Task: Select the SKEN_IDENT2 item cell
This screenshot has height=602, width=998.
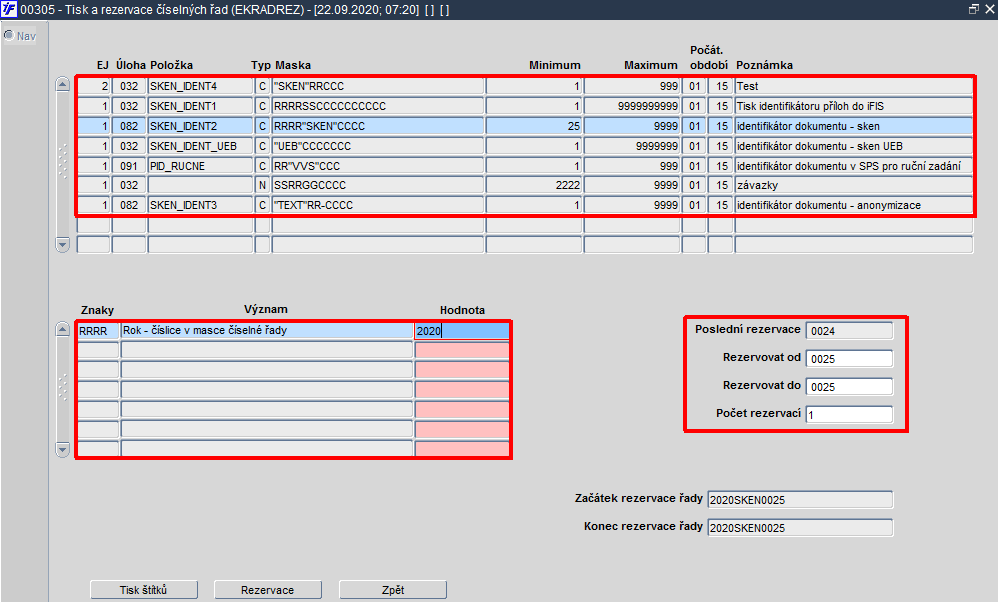Action: 200,126
